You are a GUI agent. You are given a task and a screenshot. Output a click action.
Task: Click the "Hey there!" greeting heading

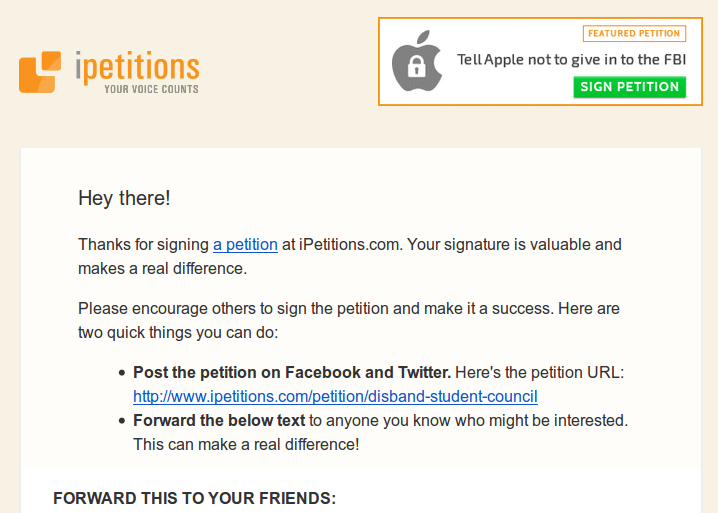(x=124, y=198)
